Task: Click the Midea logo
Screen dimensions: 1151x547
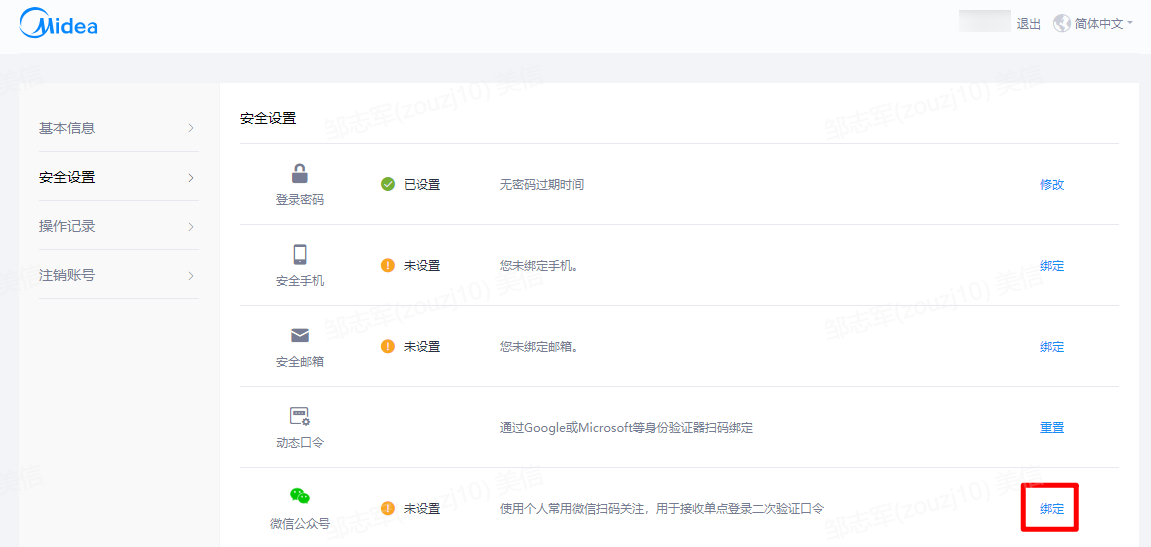Action: pos(59,24)
